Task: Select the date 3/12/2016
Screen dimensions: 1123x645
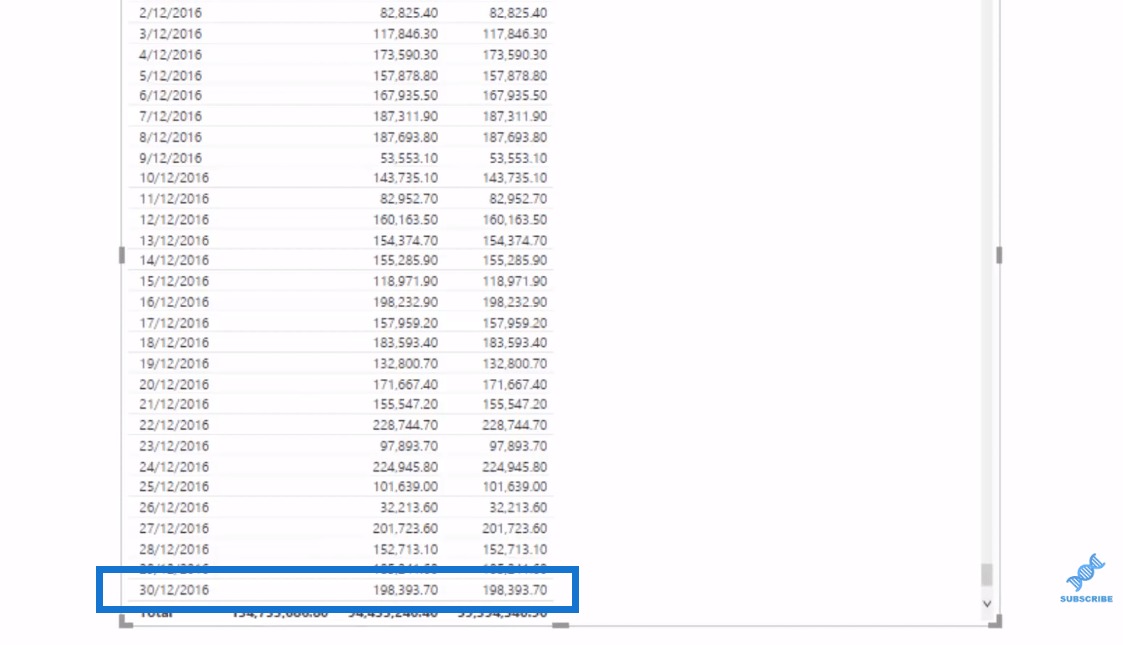Action: (x=170, y=34)
